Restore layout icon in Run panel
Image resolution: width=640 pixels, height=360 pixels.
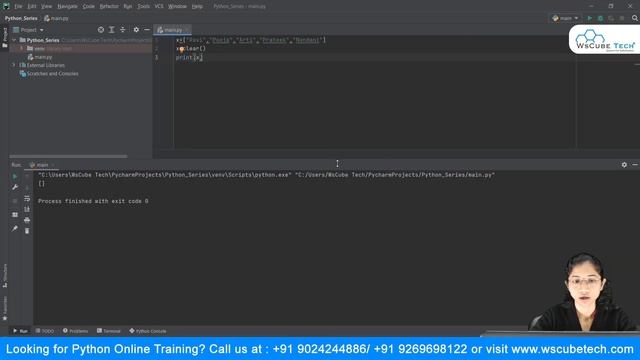point(15,215)
